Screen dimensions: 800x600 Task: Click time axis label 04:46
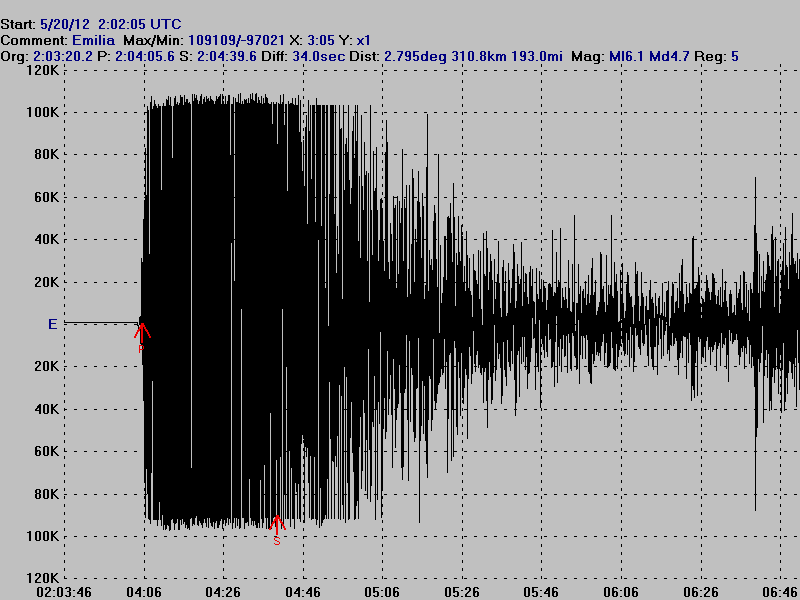(x=303, y=592)
